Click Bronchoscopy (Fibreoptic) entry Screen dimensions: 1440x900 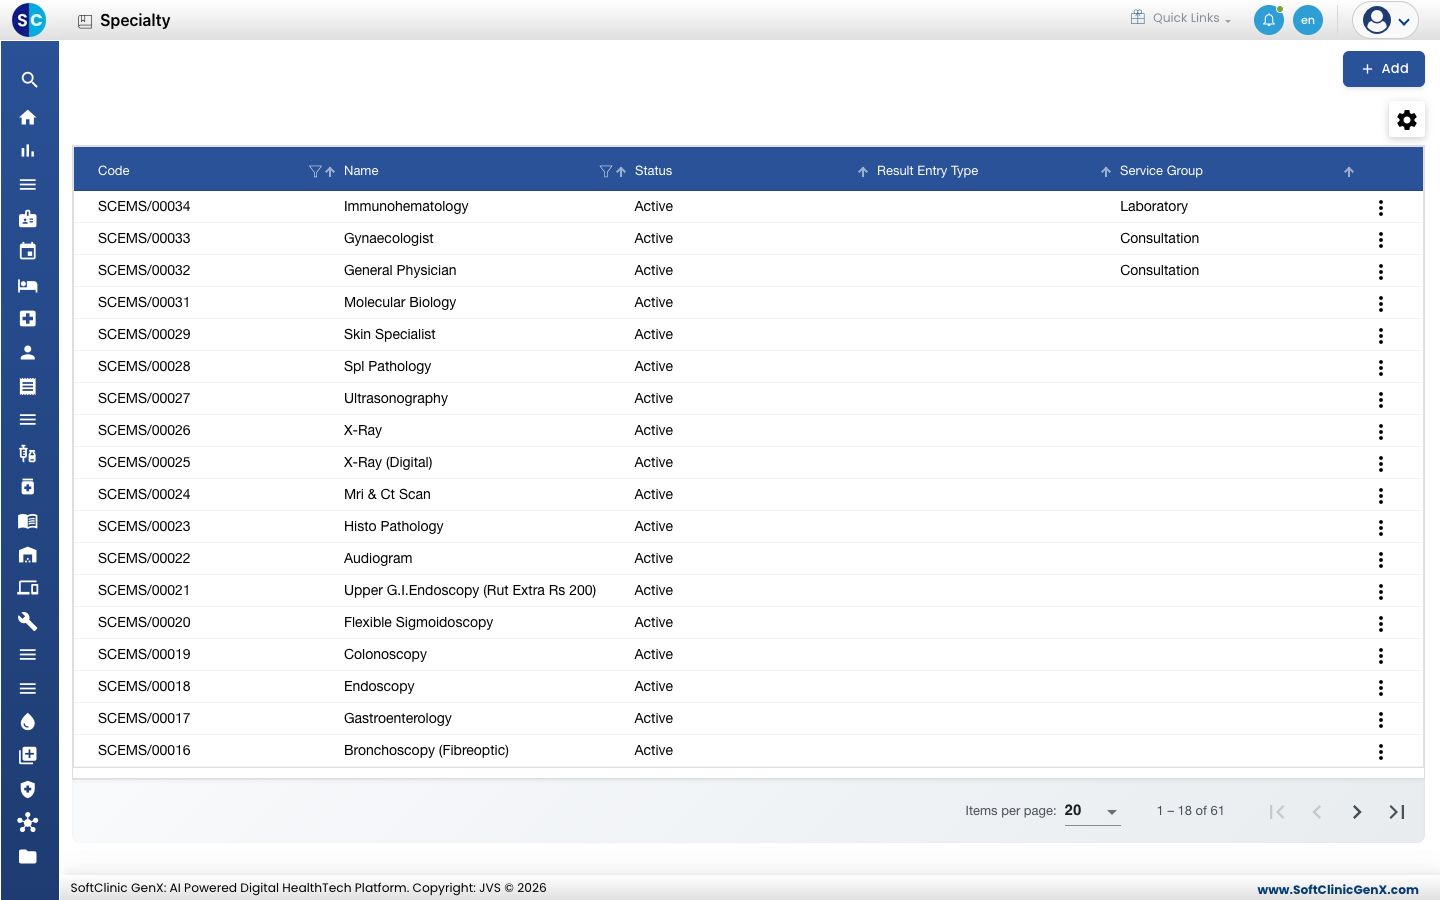(x=426, y=750)
